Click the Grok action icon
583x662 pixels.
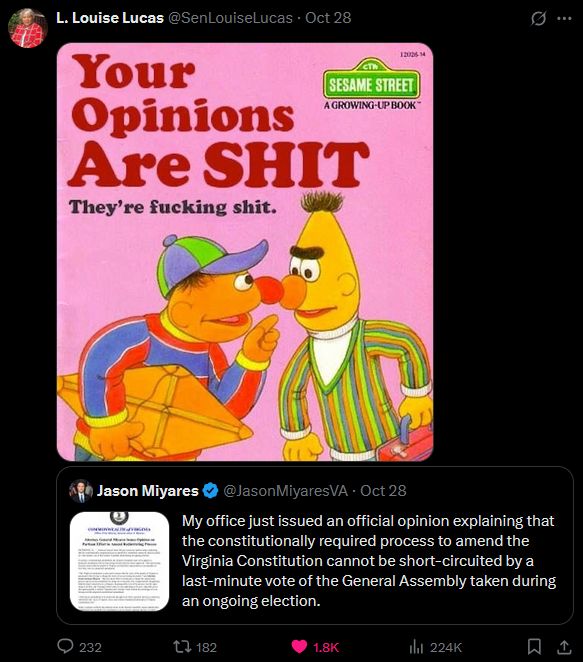[538, 18]
